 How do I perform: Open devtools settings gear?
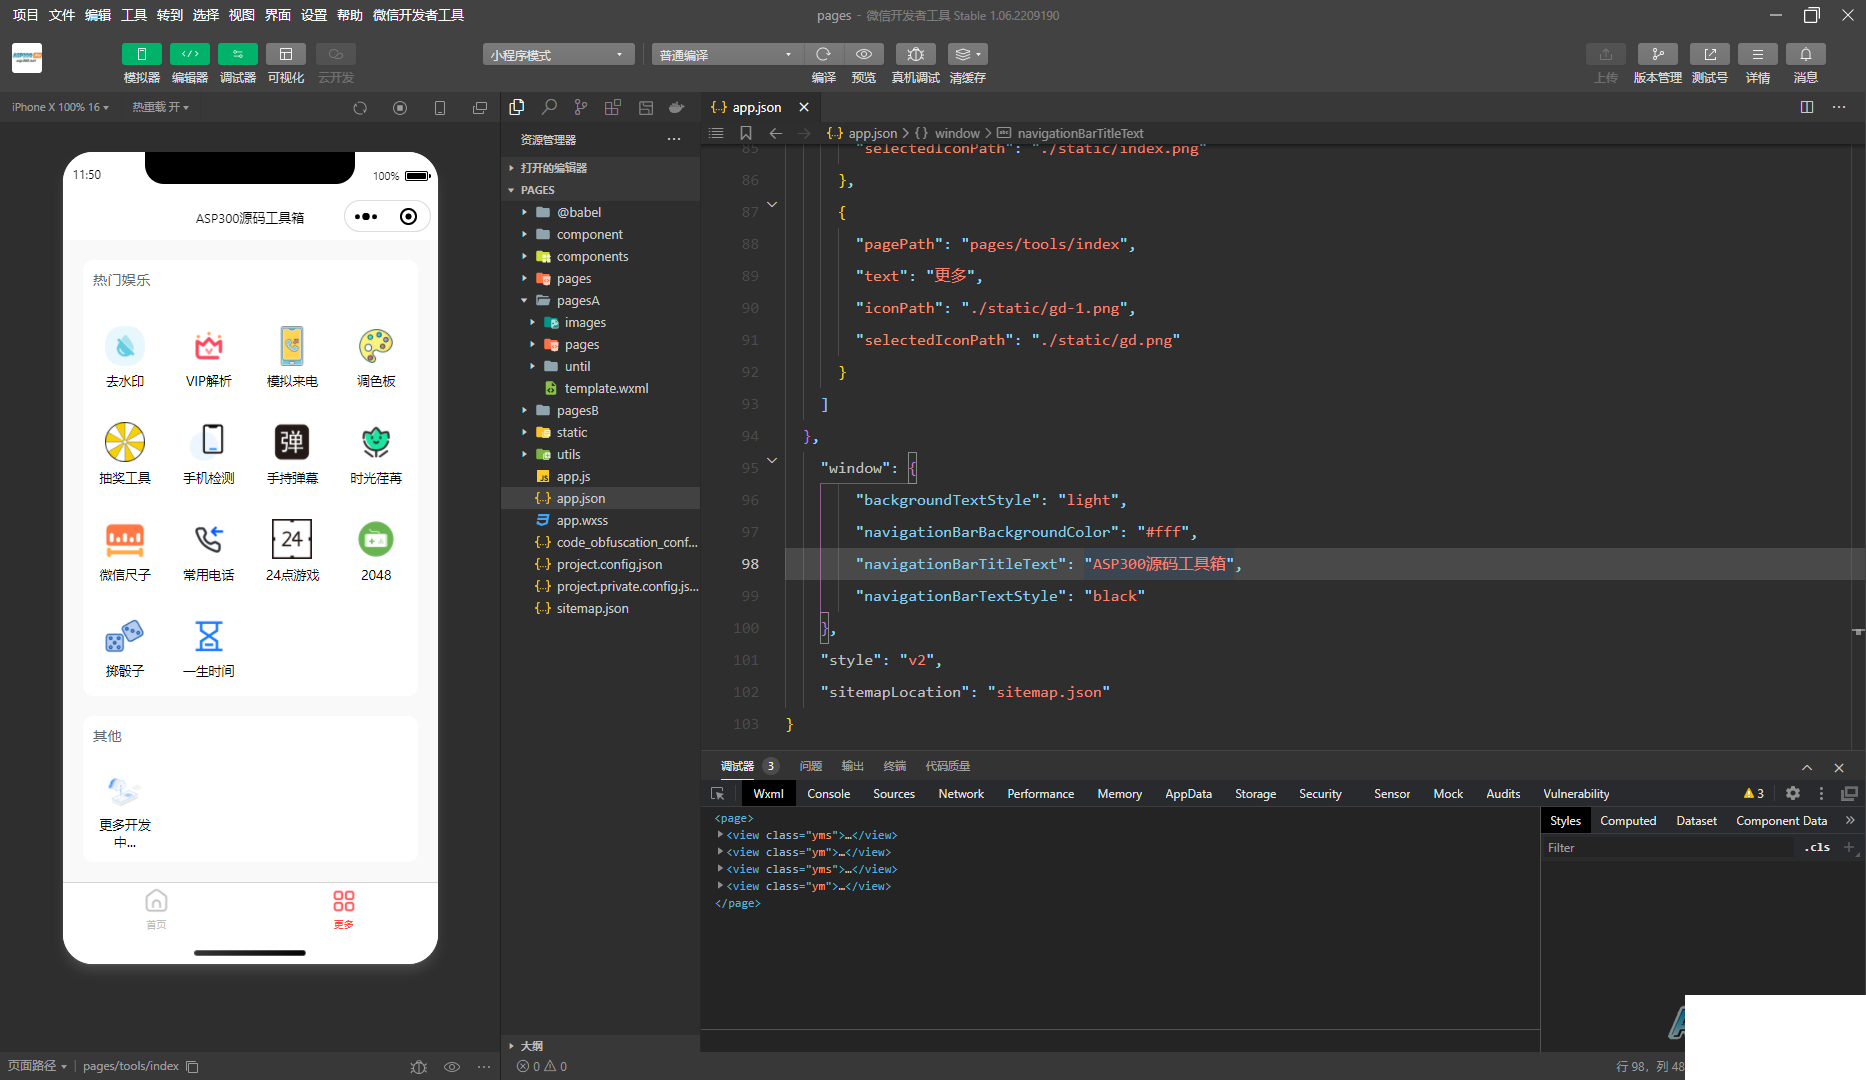[1793, 793]
